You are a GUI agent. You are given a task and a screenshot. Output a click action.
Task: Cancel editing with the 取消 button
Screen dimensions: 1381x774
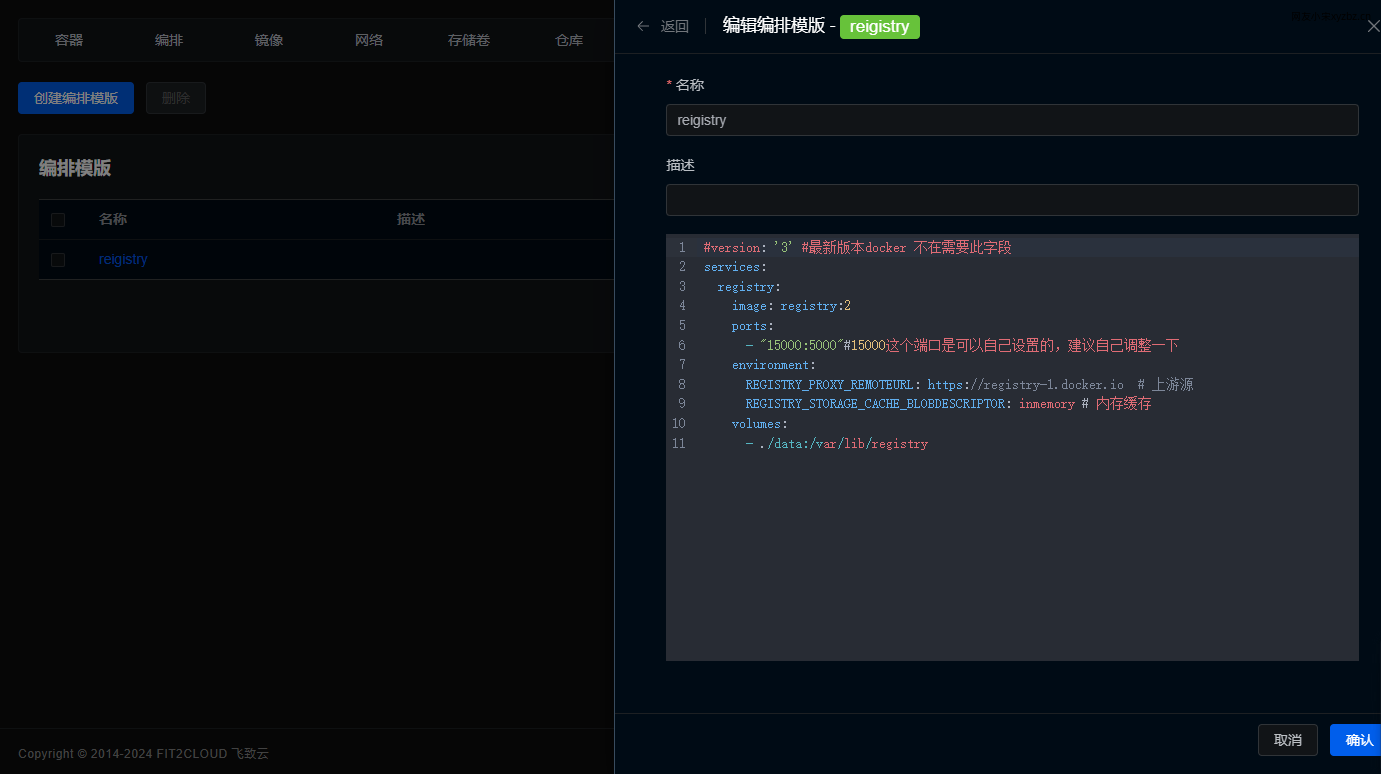coord(1287,740)
